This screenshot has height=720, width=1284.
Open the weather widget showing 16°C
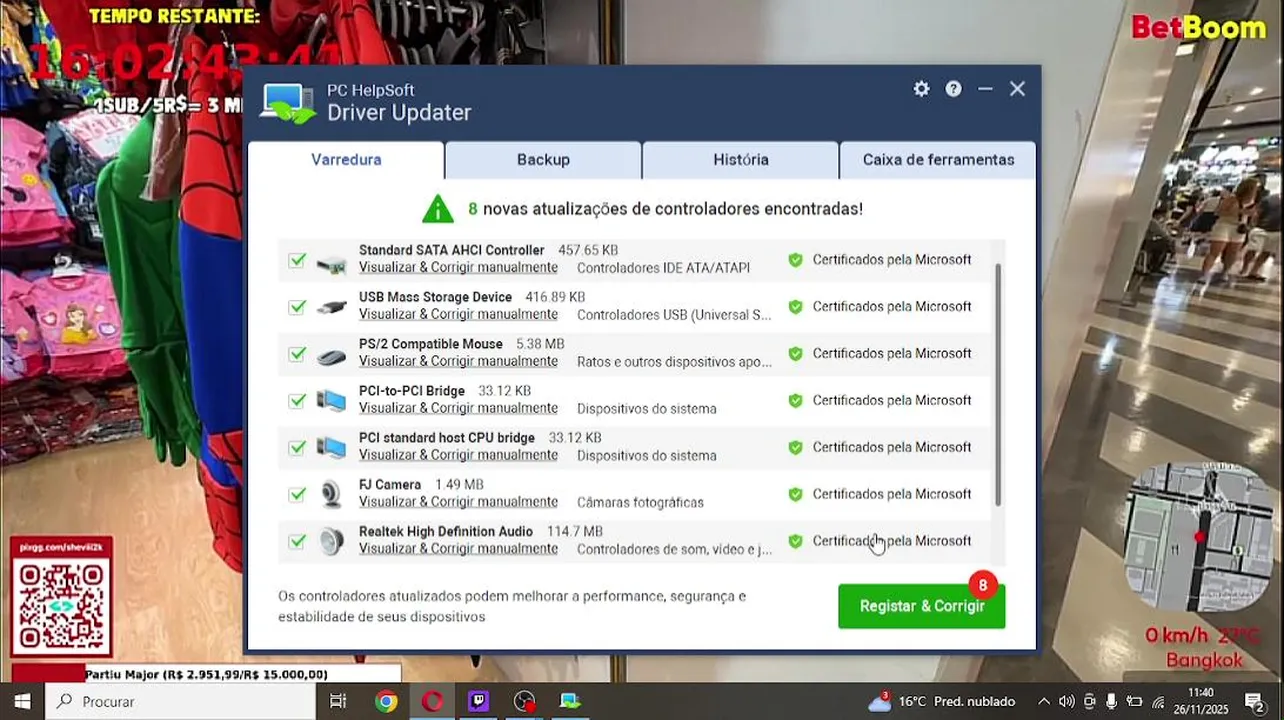pyautogui.click(x=942, y=701)
